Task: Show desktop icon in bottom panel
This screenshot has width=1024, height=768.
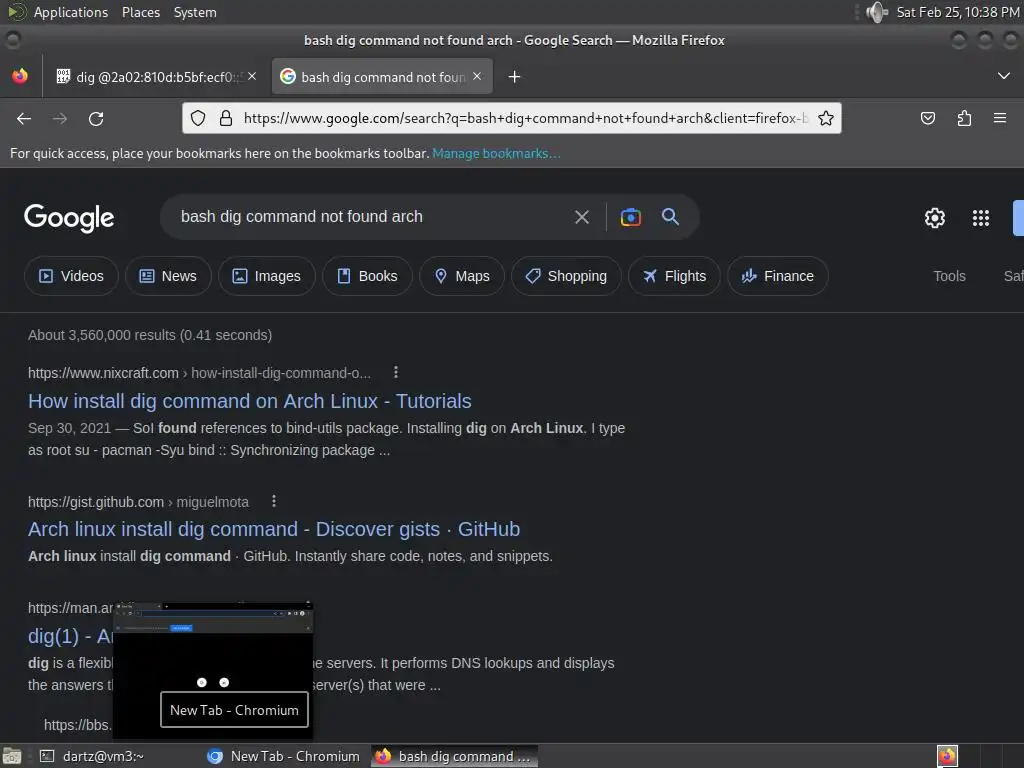Action: pyautogui.click(x=12, y=756)
